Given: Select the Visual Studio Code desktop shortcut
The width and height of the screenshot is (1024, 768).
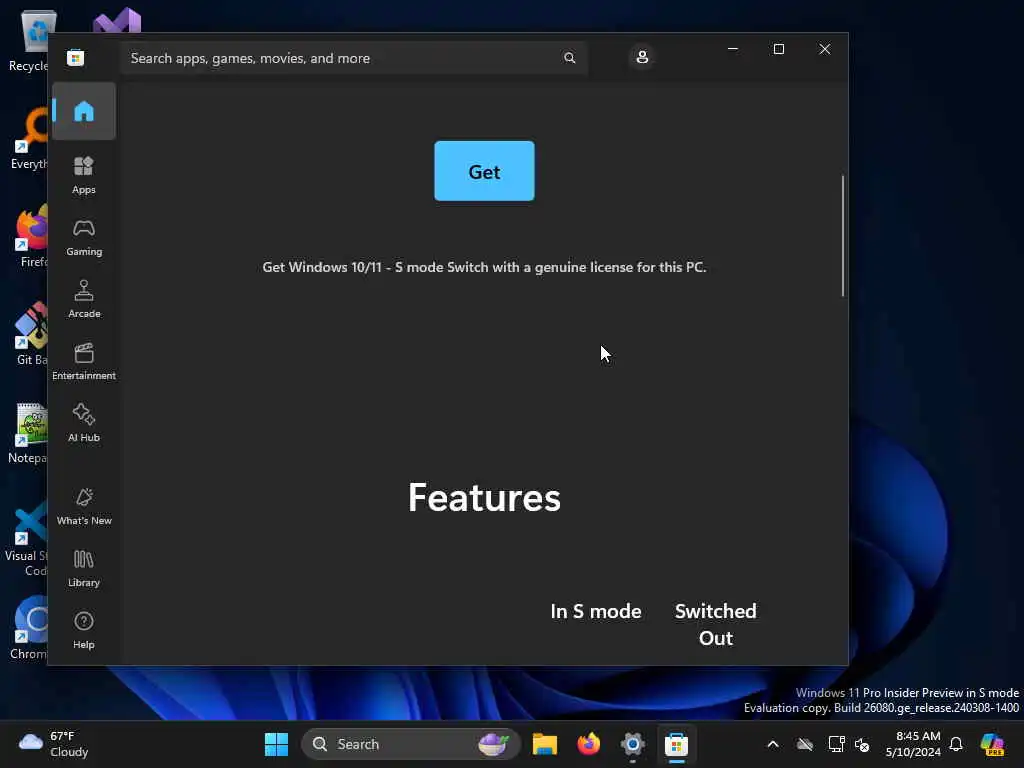Looking at the screenshot, I should (27, 539).
